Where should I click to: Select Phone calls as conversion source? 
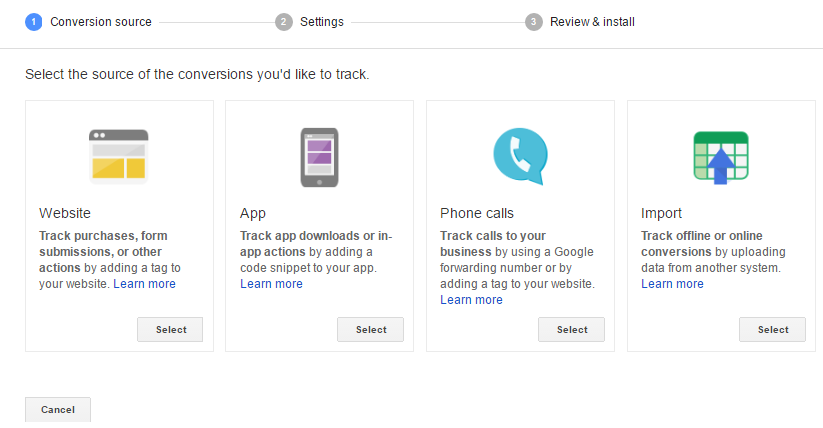tap(572, 329)
